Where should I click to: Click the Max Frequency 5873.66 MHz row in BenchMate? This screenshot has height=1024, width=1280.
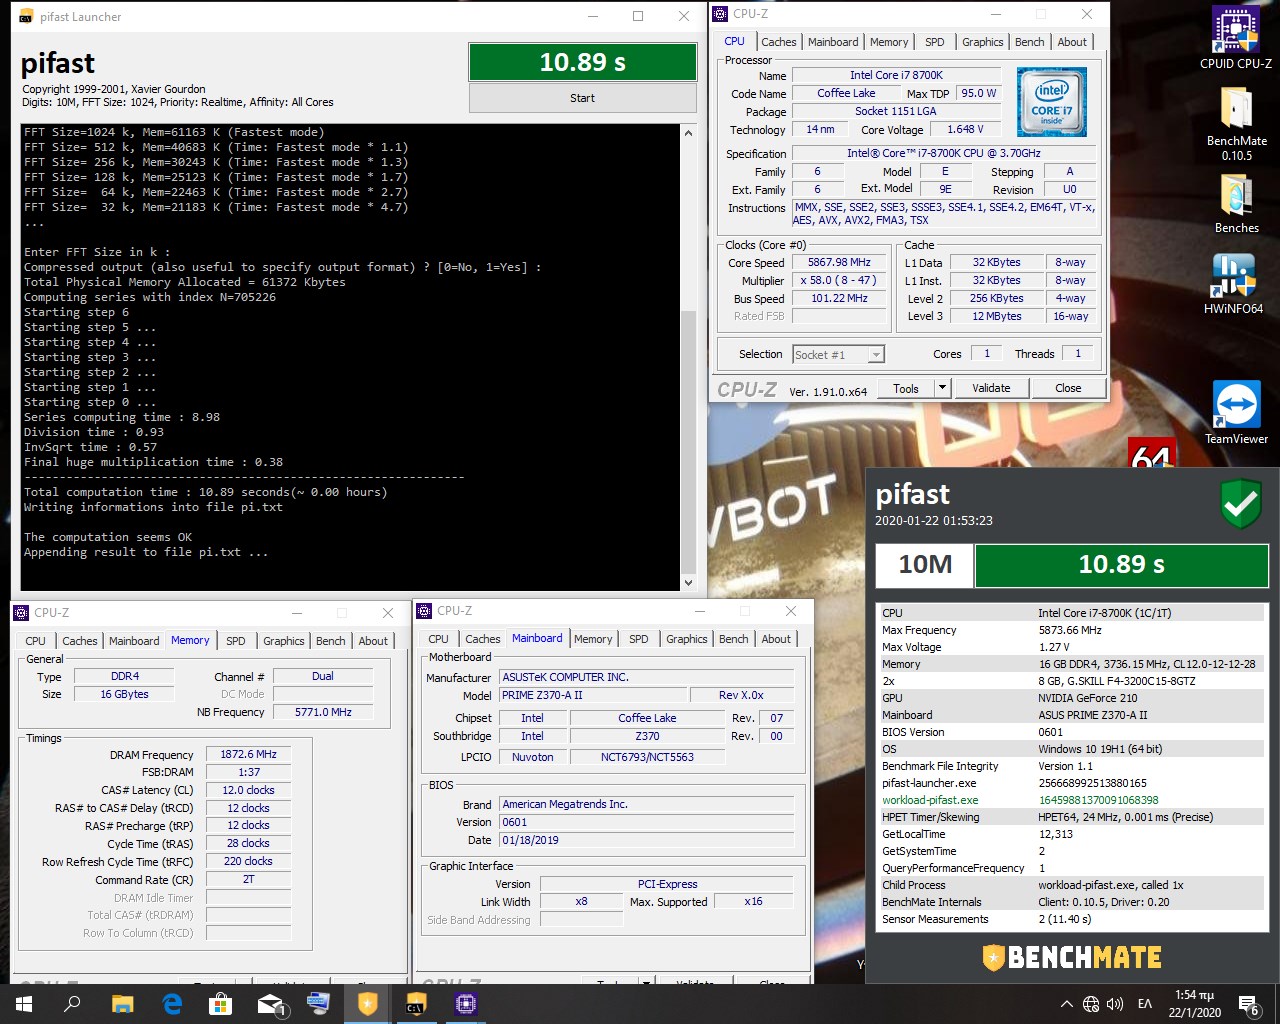click(1070, 630)
